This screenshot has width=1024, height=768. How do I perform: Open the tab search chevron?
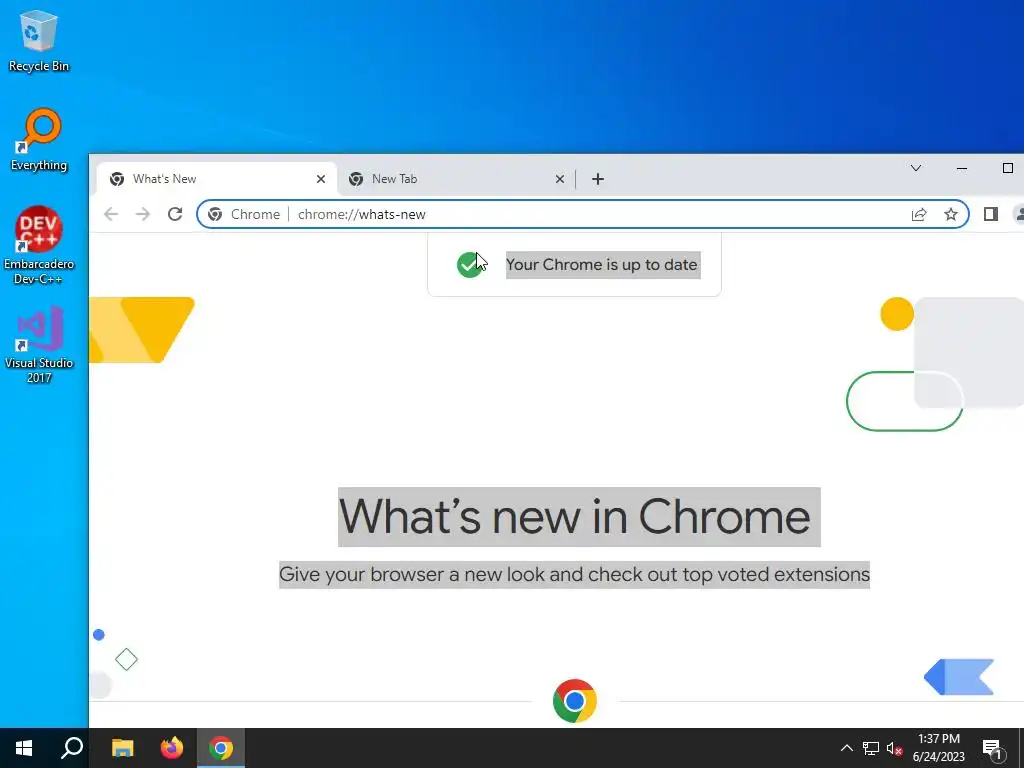[916, 168]
